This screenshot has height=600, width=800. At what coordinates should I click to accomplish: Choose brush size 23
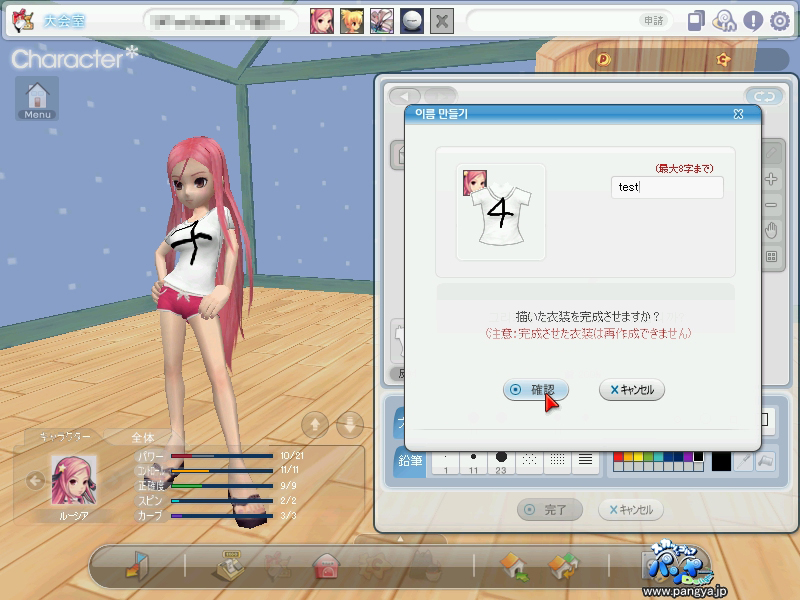(501, 462)
